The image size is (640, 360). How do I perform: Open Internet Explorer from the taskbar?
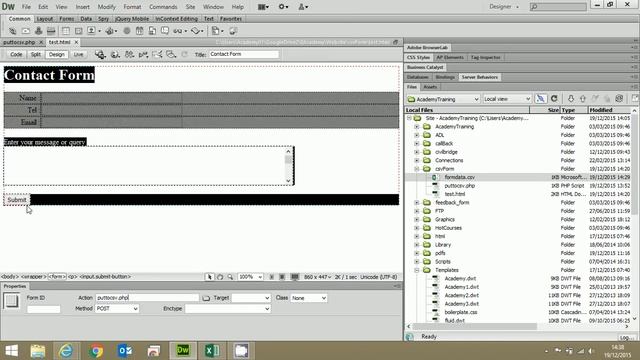[x=67, y=351]
